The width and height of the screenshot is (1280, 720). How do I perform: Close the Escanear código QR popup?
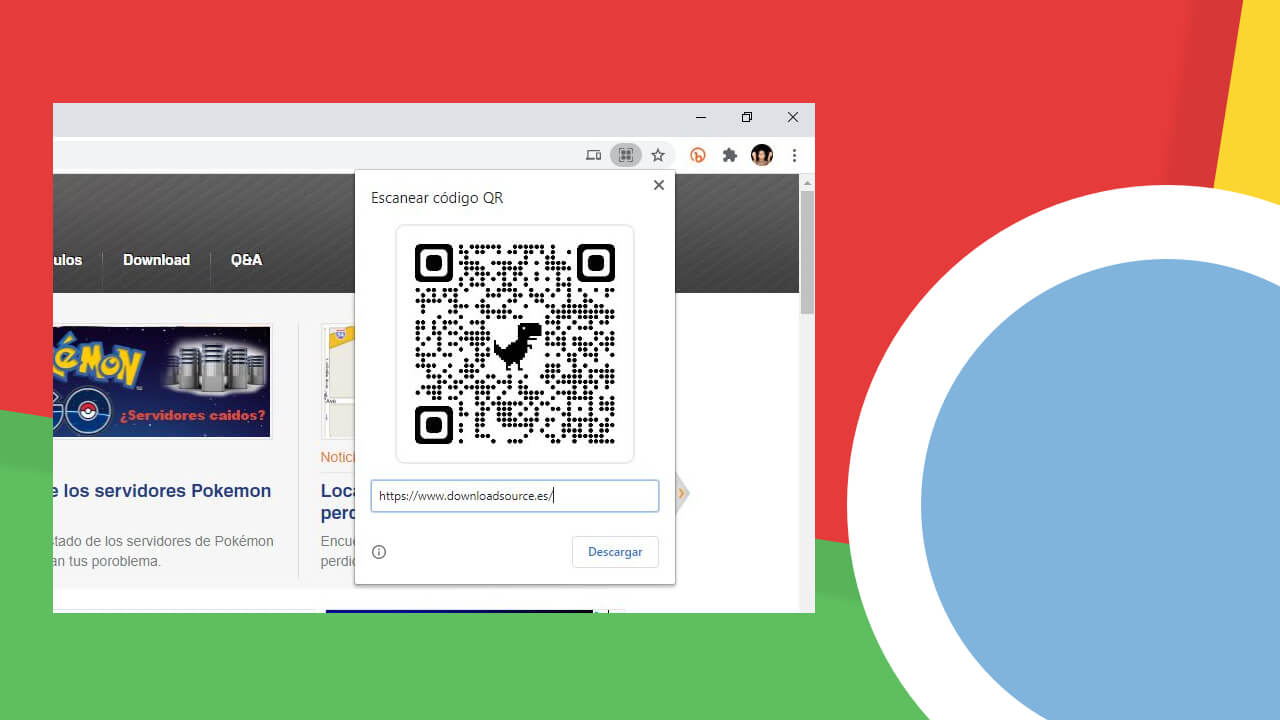click(658, 185)
